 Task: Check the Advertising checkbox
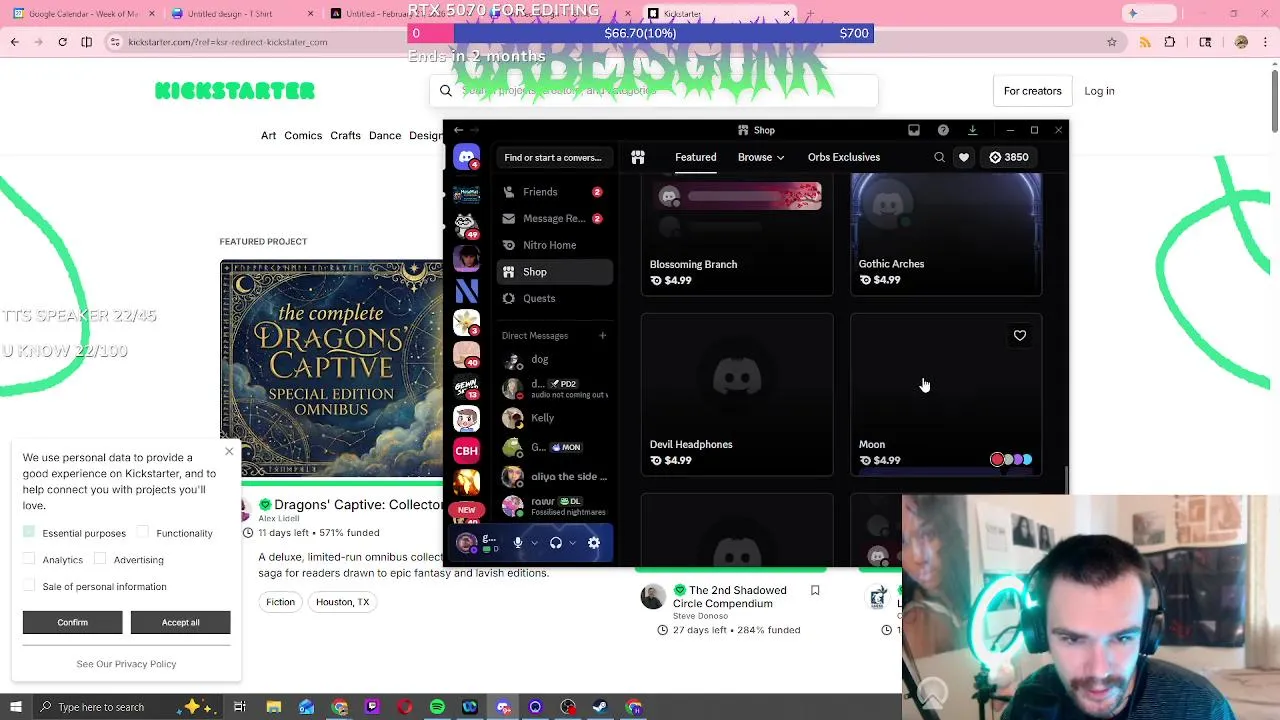point(100,559)
